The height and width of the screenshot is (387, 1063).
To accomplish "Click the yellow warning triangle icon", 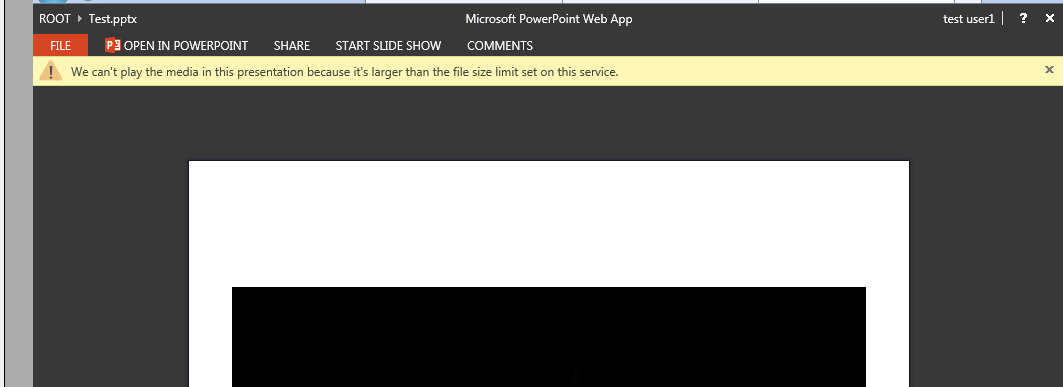I will pyautogui.click(x=50, y=70).
